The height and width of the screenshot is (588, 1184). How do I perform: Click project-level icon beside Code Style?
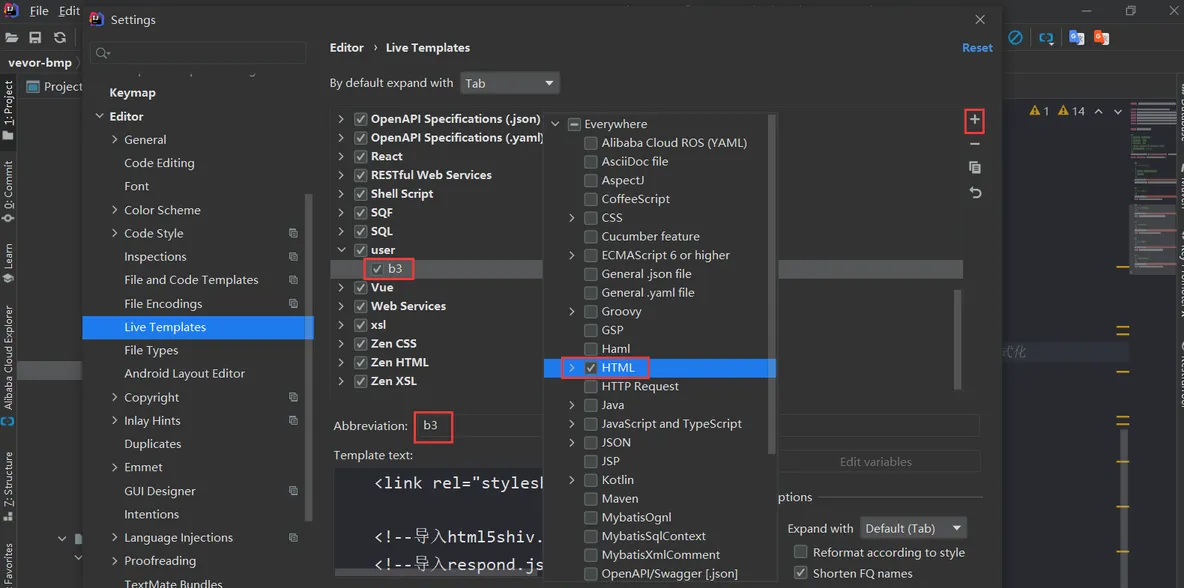(294, 233)
